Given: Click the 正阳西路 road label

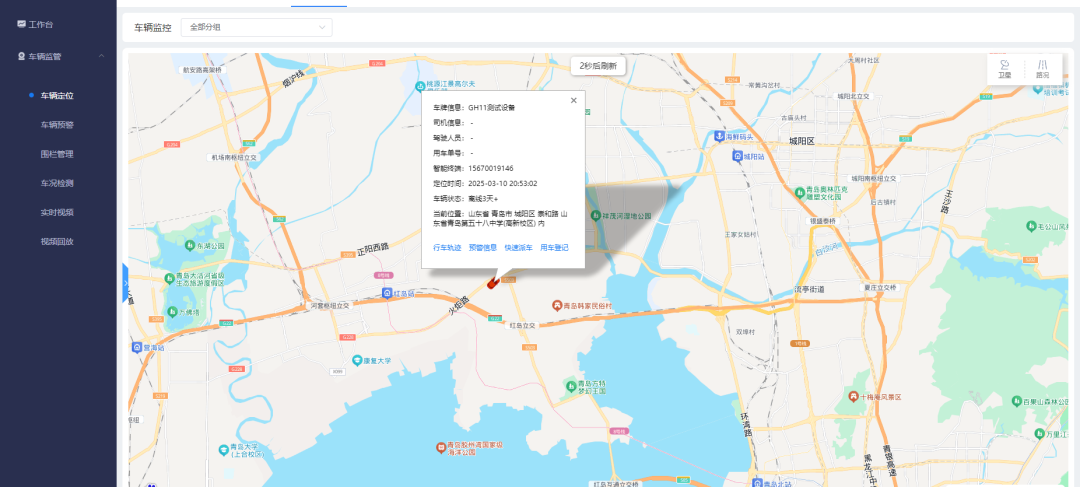Looking at the screenshot, I should (x=373, y=250).
